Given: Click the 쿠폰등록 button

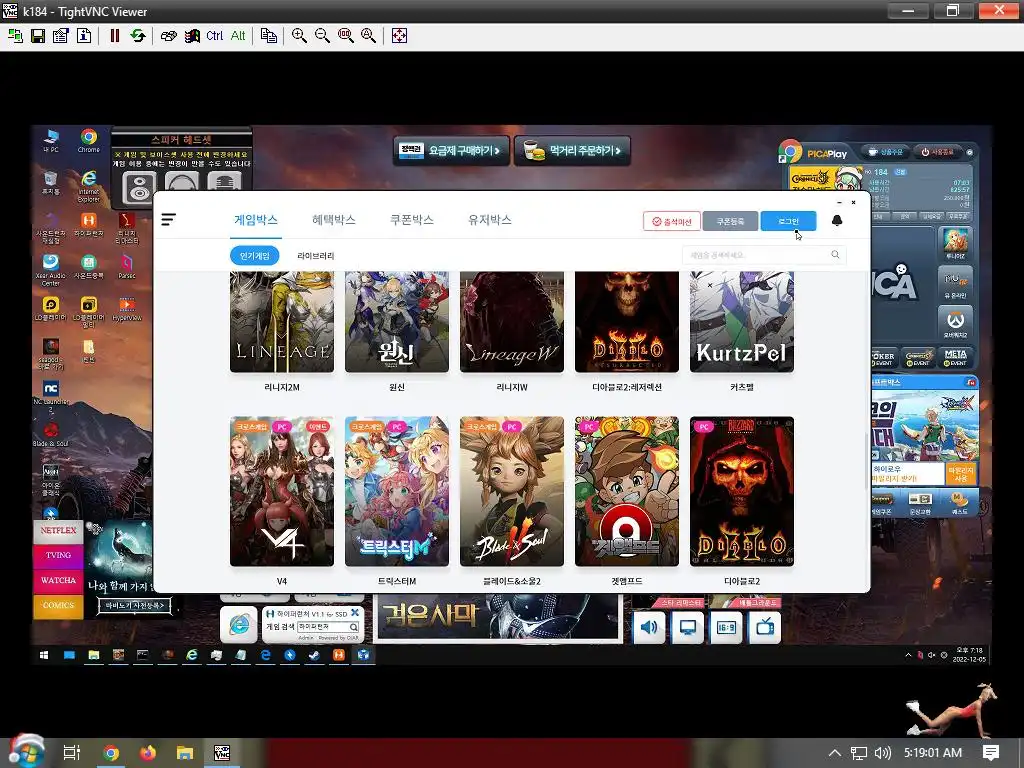Looking at the screenshot, I should (x=730, y=221).
